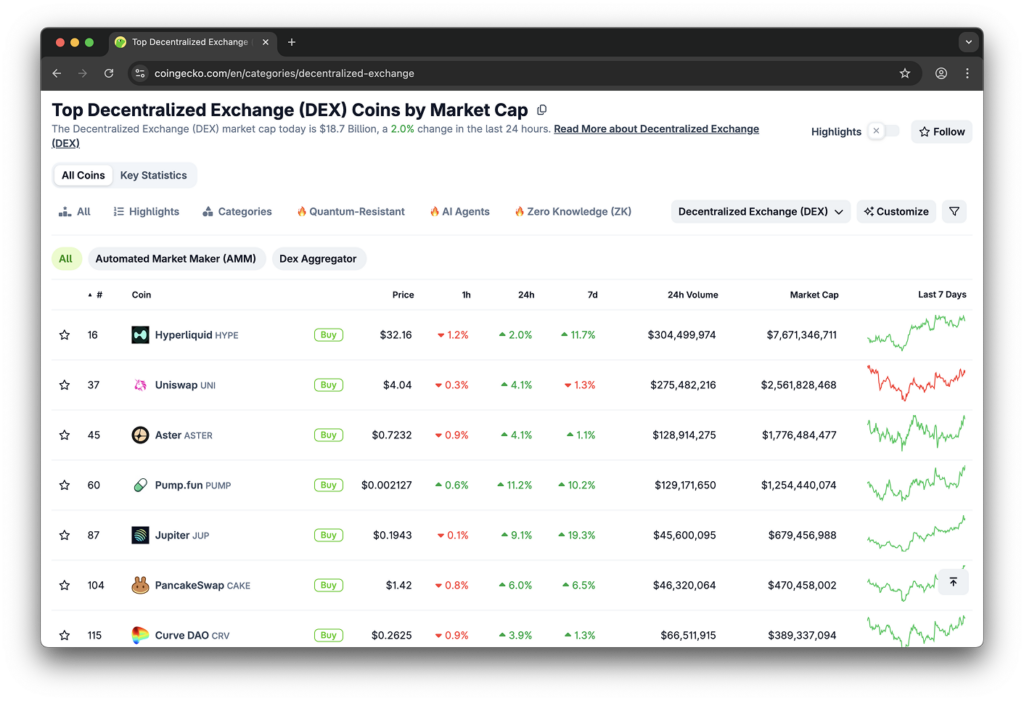Viewport: 1024px width, 701px height.
Task: Jump to top with the arrow button
Action: click(x=953, y=581)
